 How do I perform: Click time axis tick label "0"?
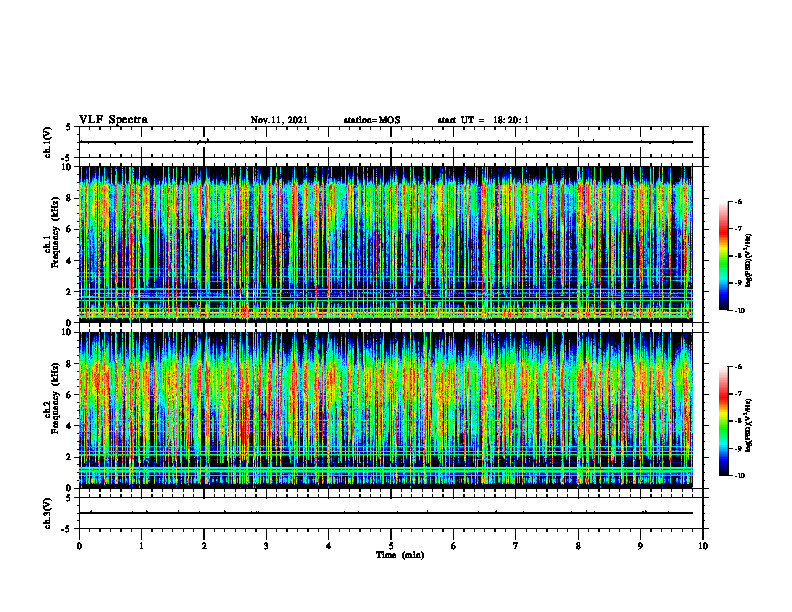(x=79, y=546)
